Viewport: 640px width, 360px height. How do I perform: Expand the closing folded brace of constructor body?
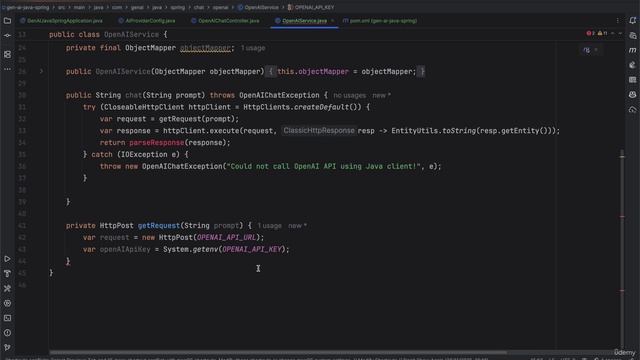pos(422,71)
